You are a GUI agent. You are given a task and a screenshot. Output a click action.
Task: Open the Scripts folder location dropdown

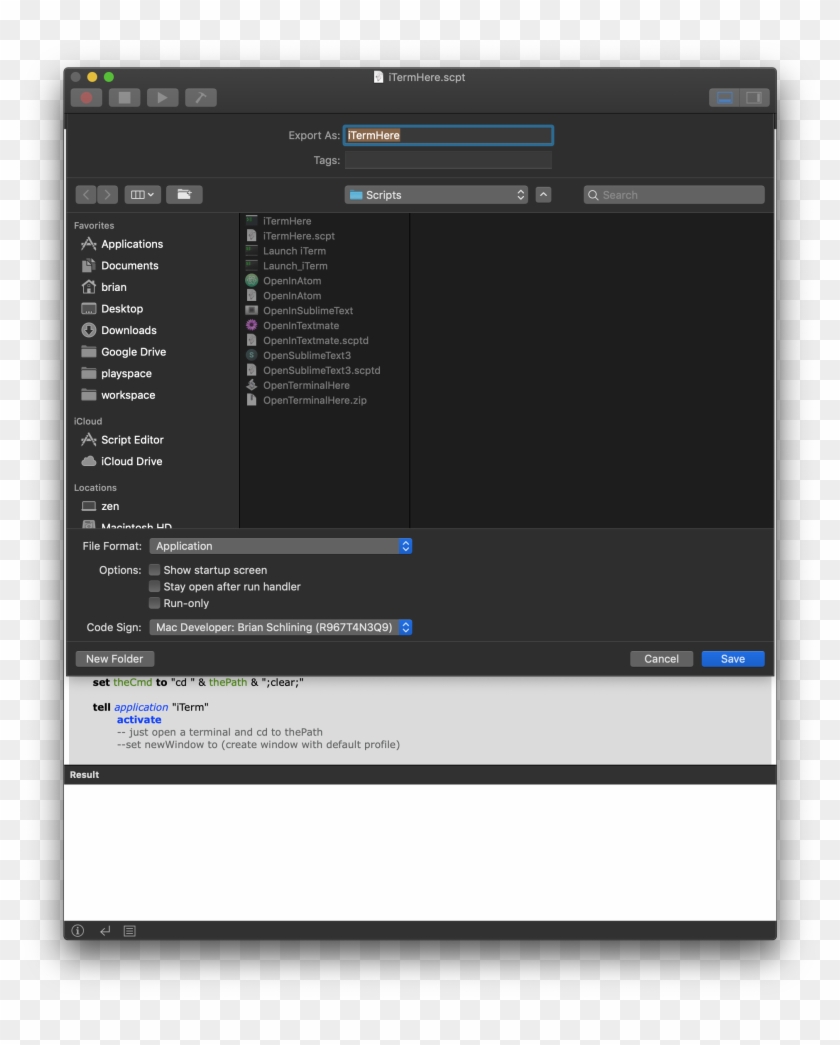pos(436,195)
